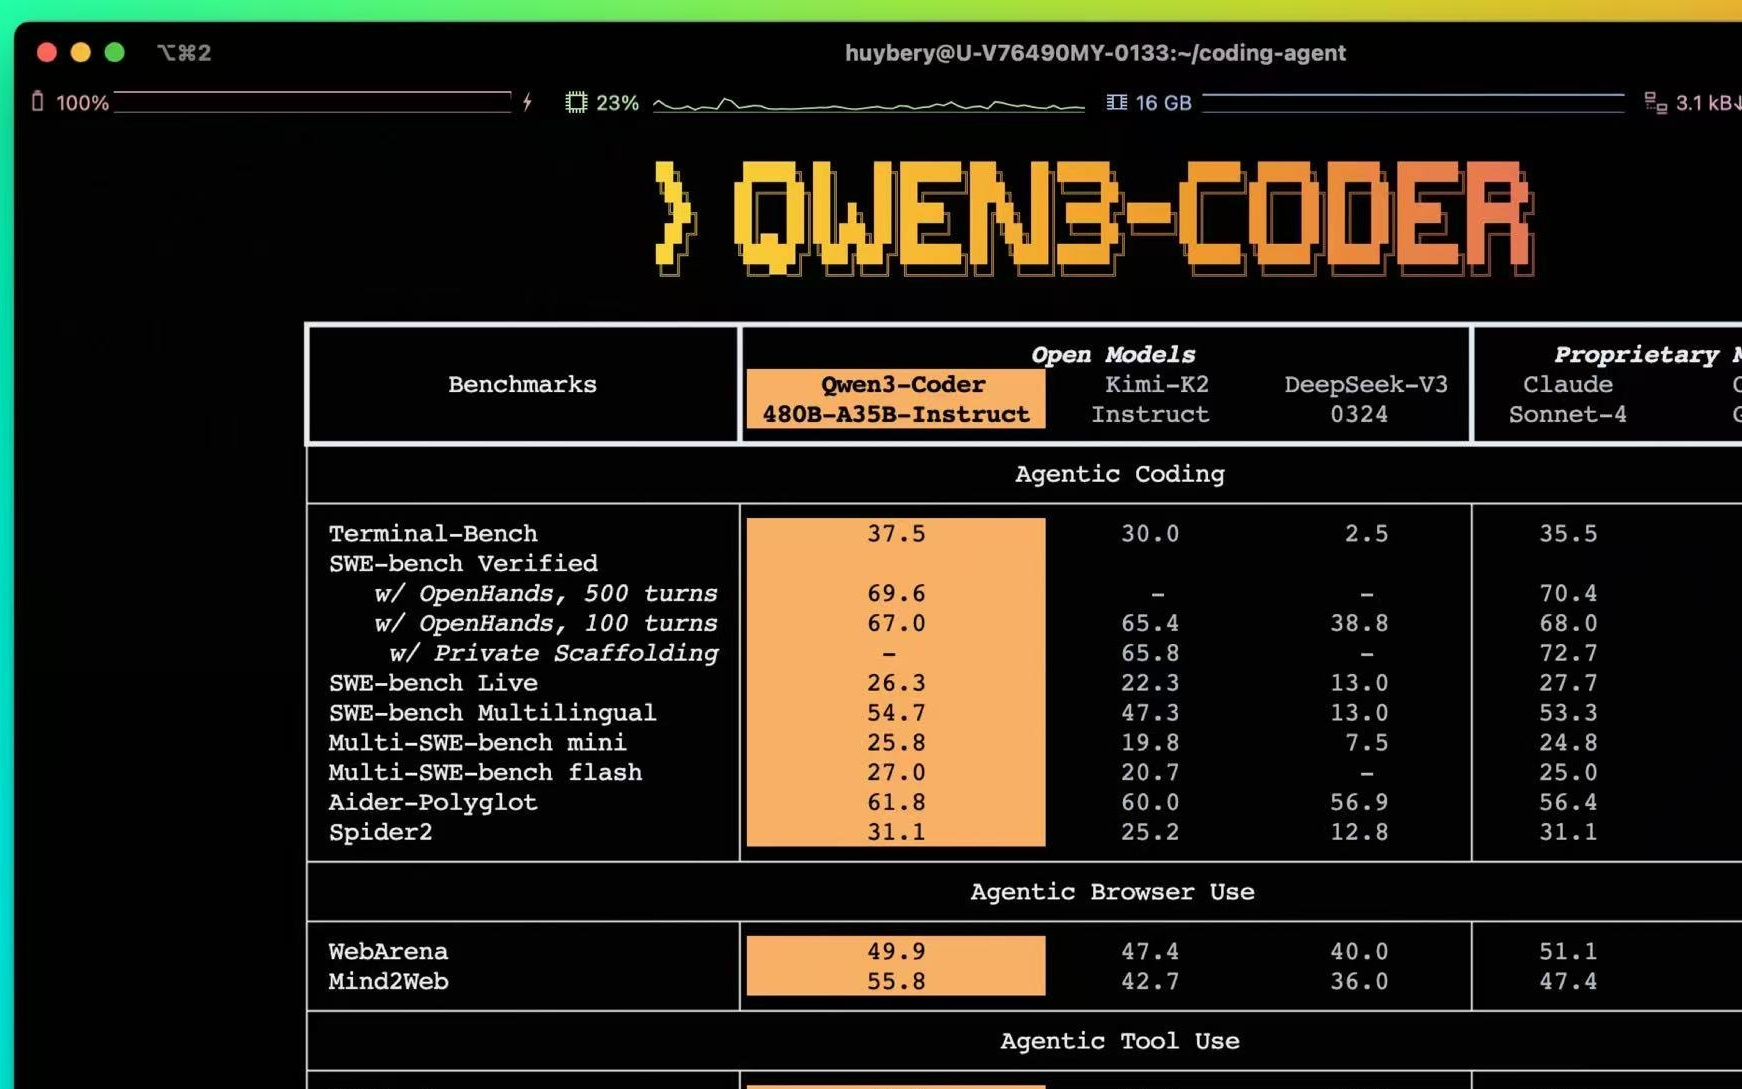Click the memory usage bar
The image size is (1742, 1089).
[1413, 102]
